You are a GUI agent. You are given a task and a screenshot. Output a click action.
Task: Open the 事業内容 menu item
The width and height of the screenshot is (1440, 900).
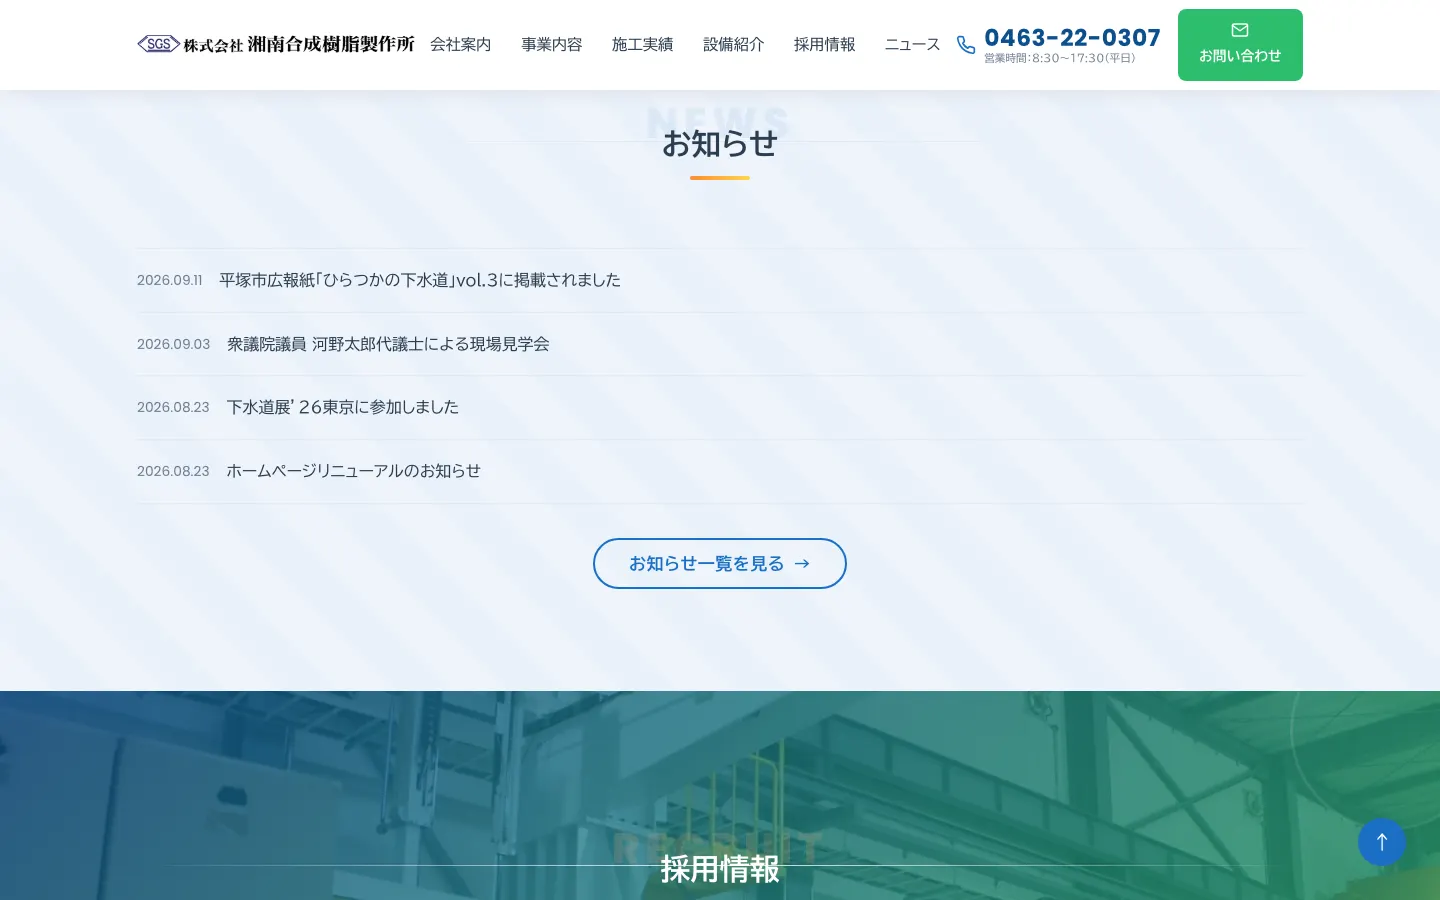click(552, 45)
